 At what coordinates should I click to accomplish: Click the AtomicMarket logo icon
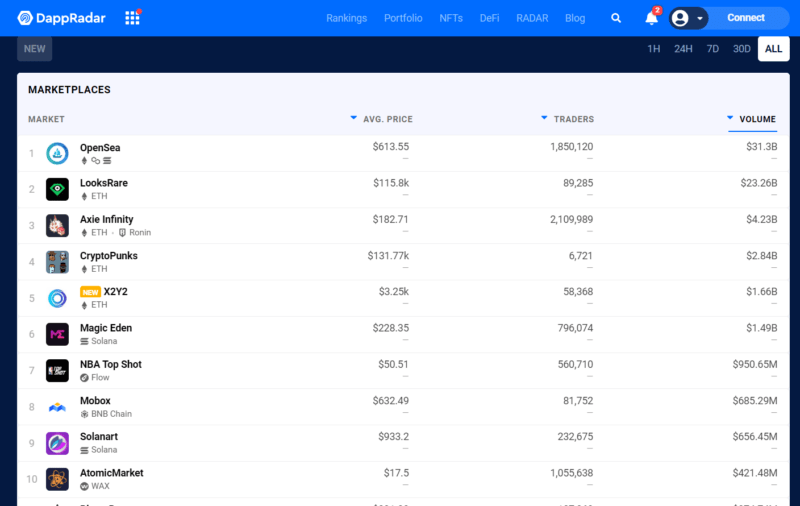click(57, 479)
